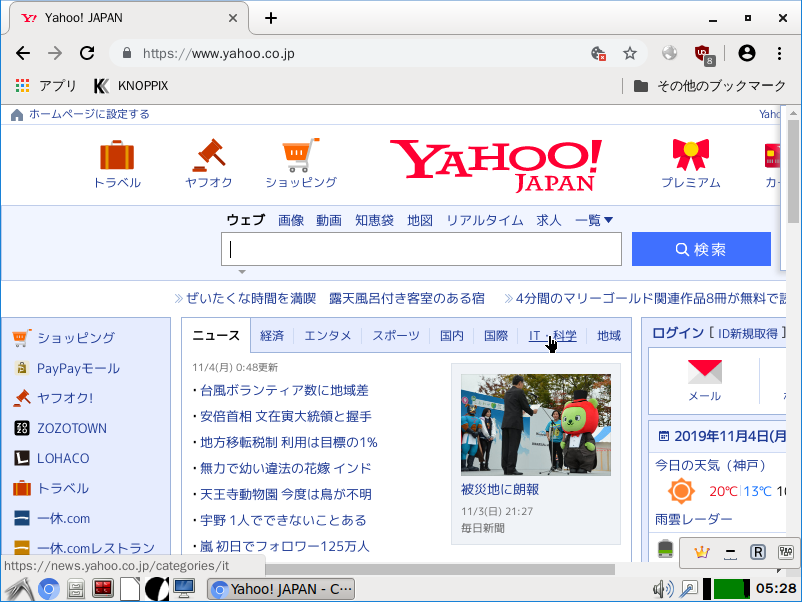802x602 pixels.
Task: Bookmark this page with the star icon
Action: coord(630,53)
